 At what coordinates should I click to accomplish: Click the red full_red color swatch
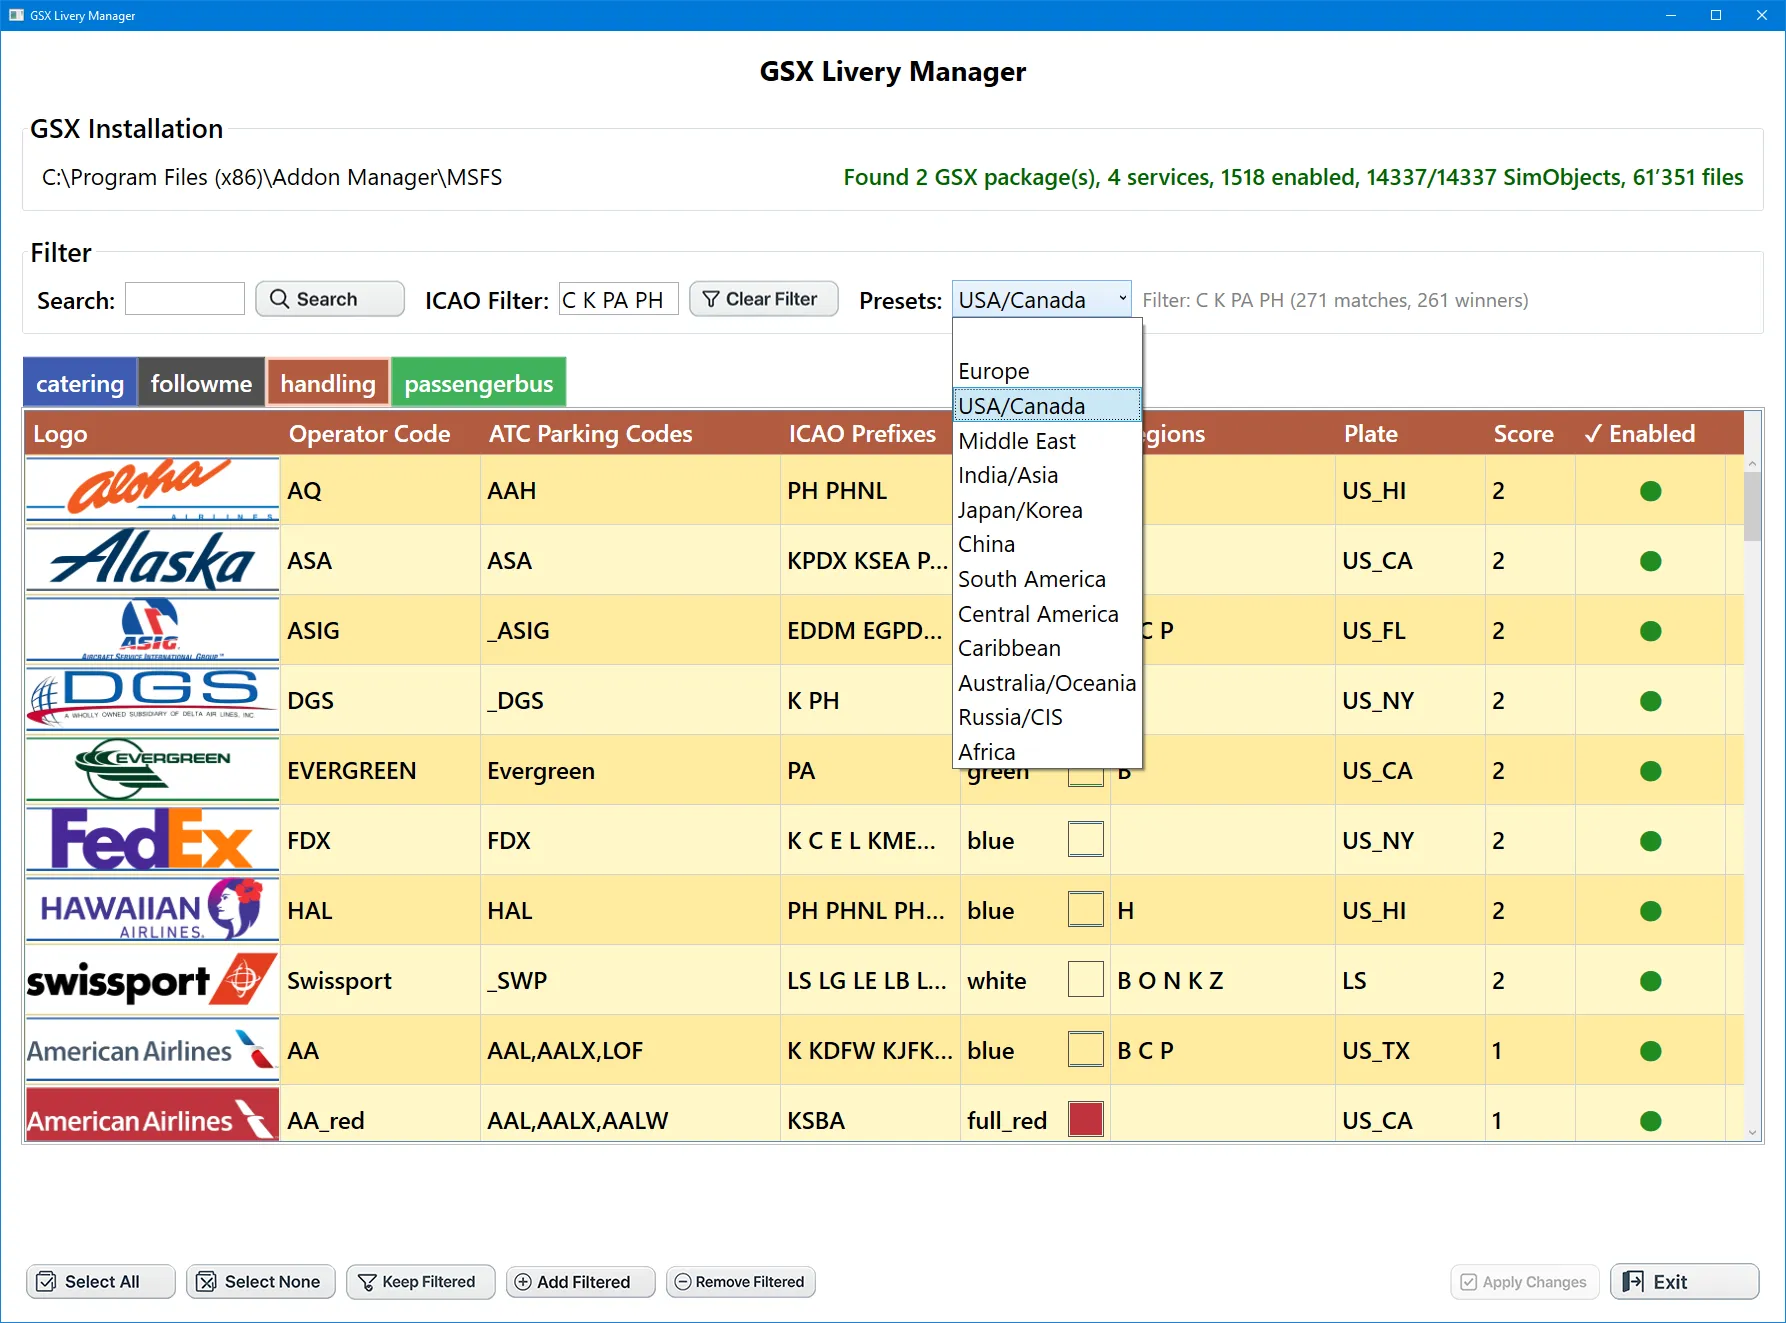1085,1120
